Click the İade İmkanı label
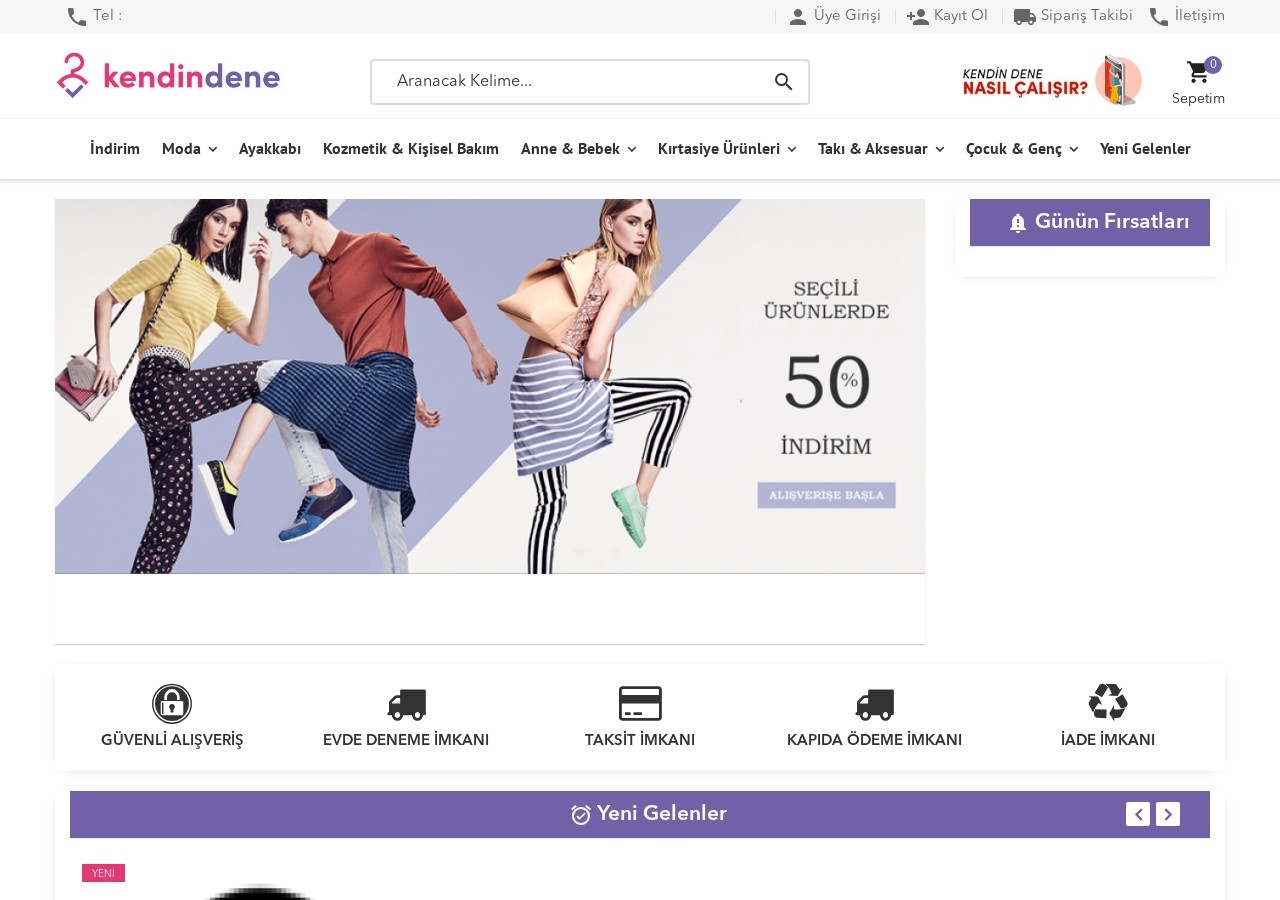 point(1108,741)
